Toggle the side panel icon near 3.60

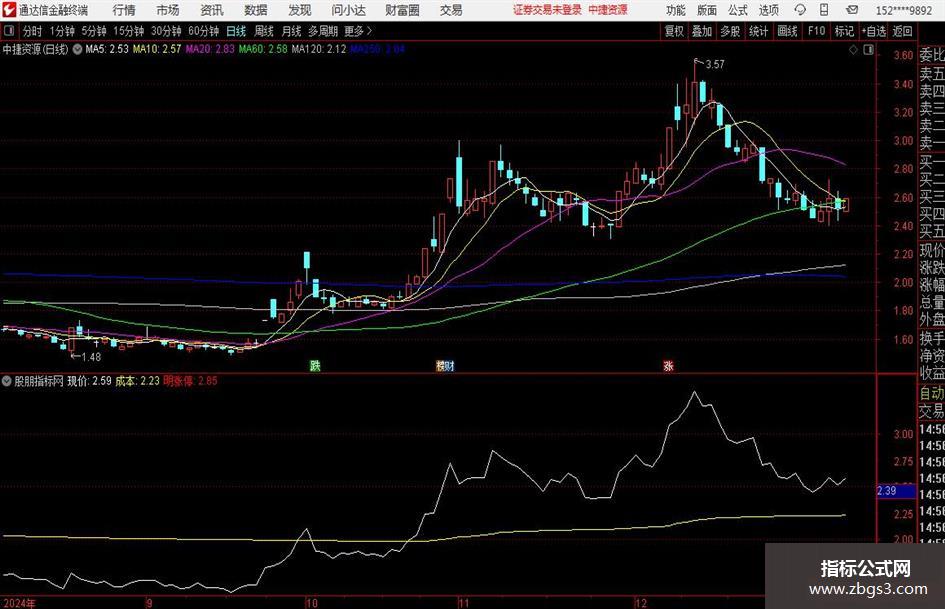(868, 50)
